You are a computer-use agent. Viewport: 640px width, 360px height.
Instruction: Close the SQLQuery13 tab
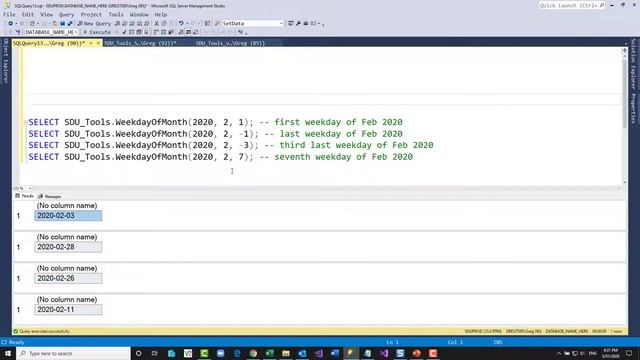click(x=98, y=43)
